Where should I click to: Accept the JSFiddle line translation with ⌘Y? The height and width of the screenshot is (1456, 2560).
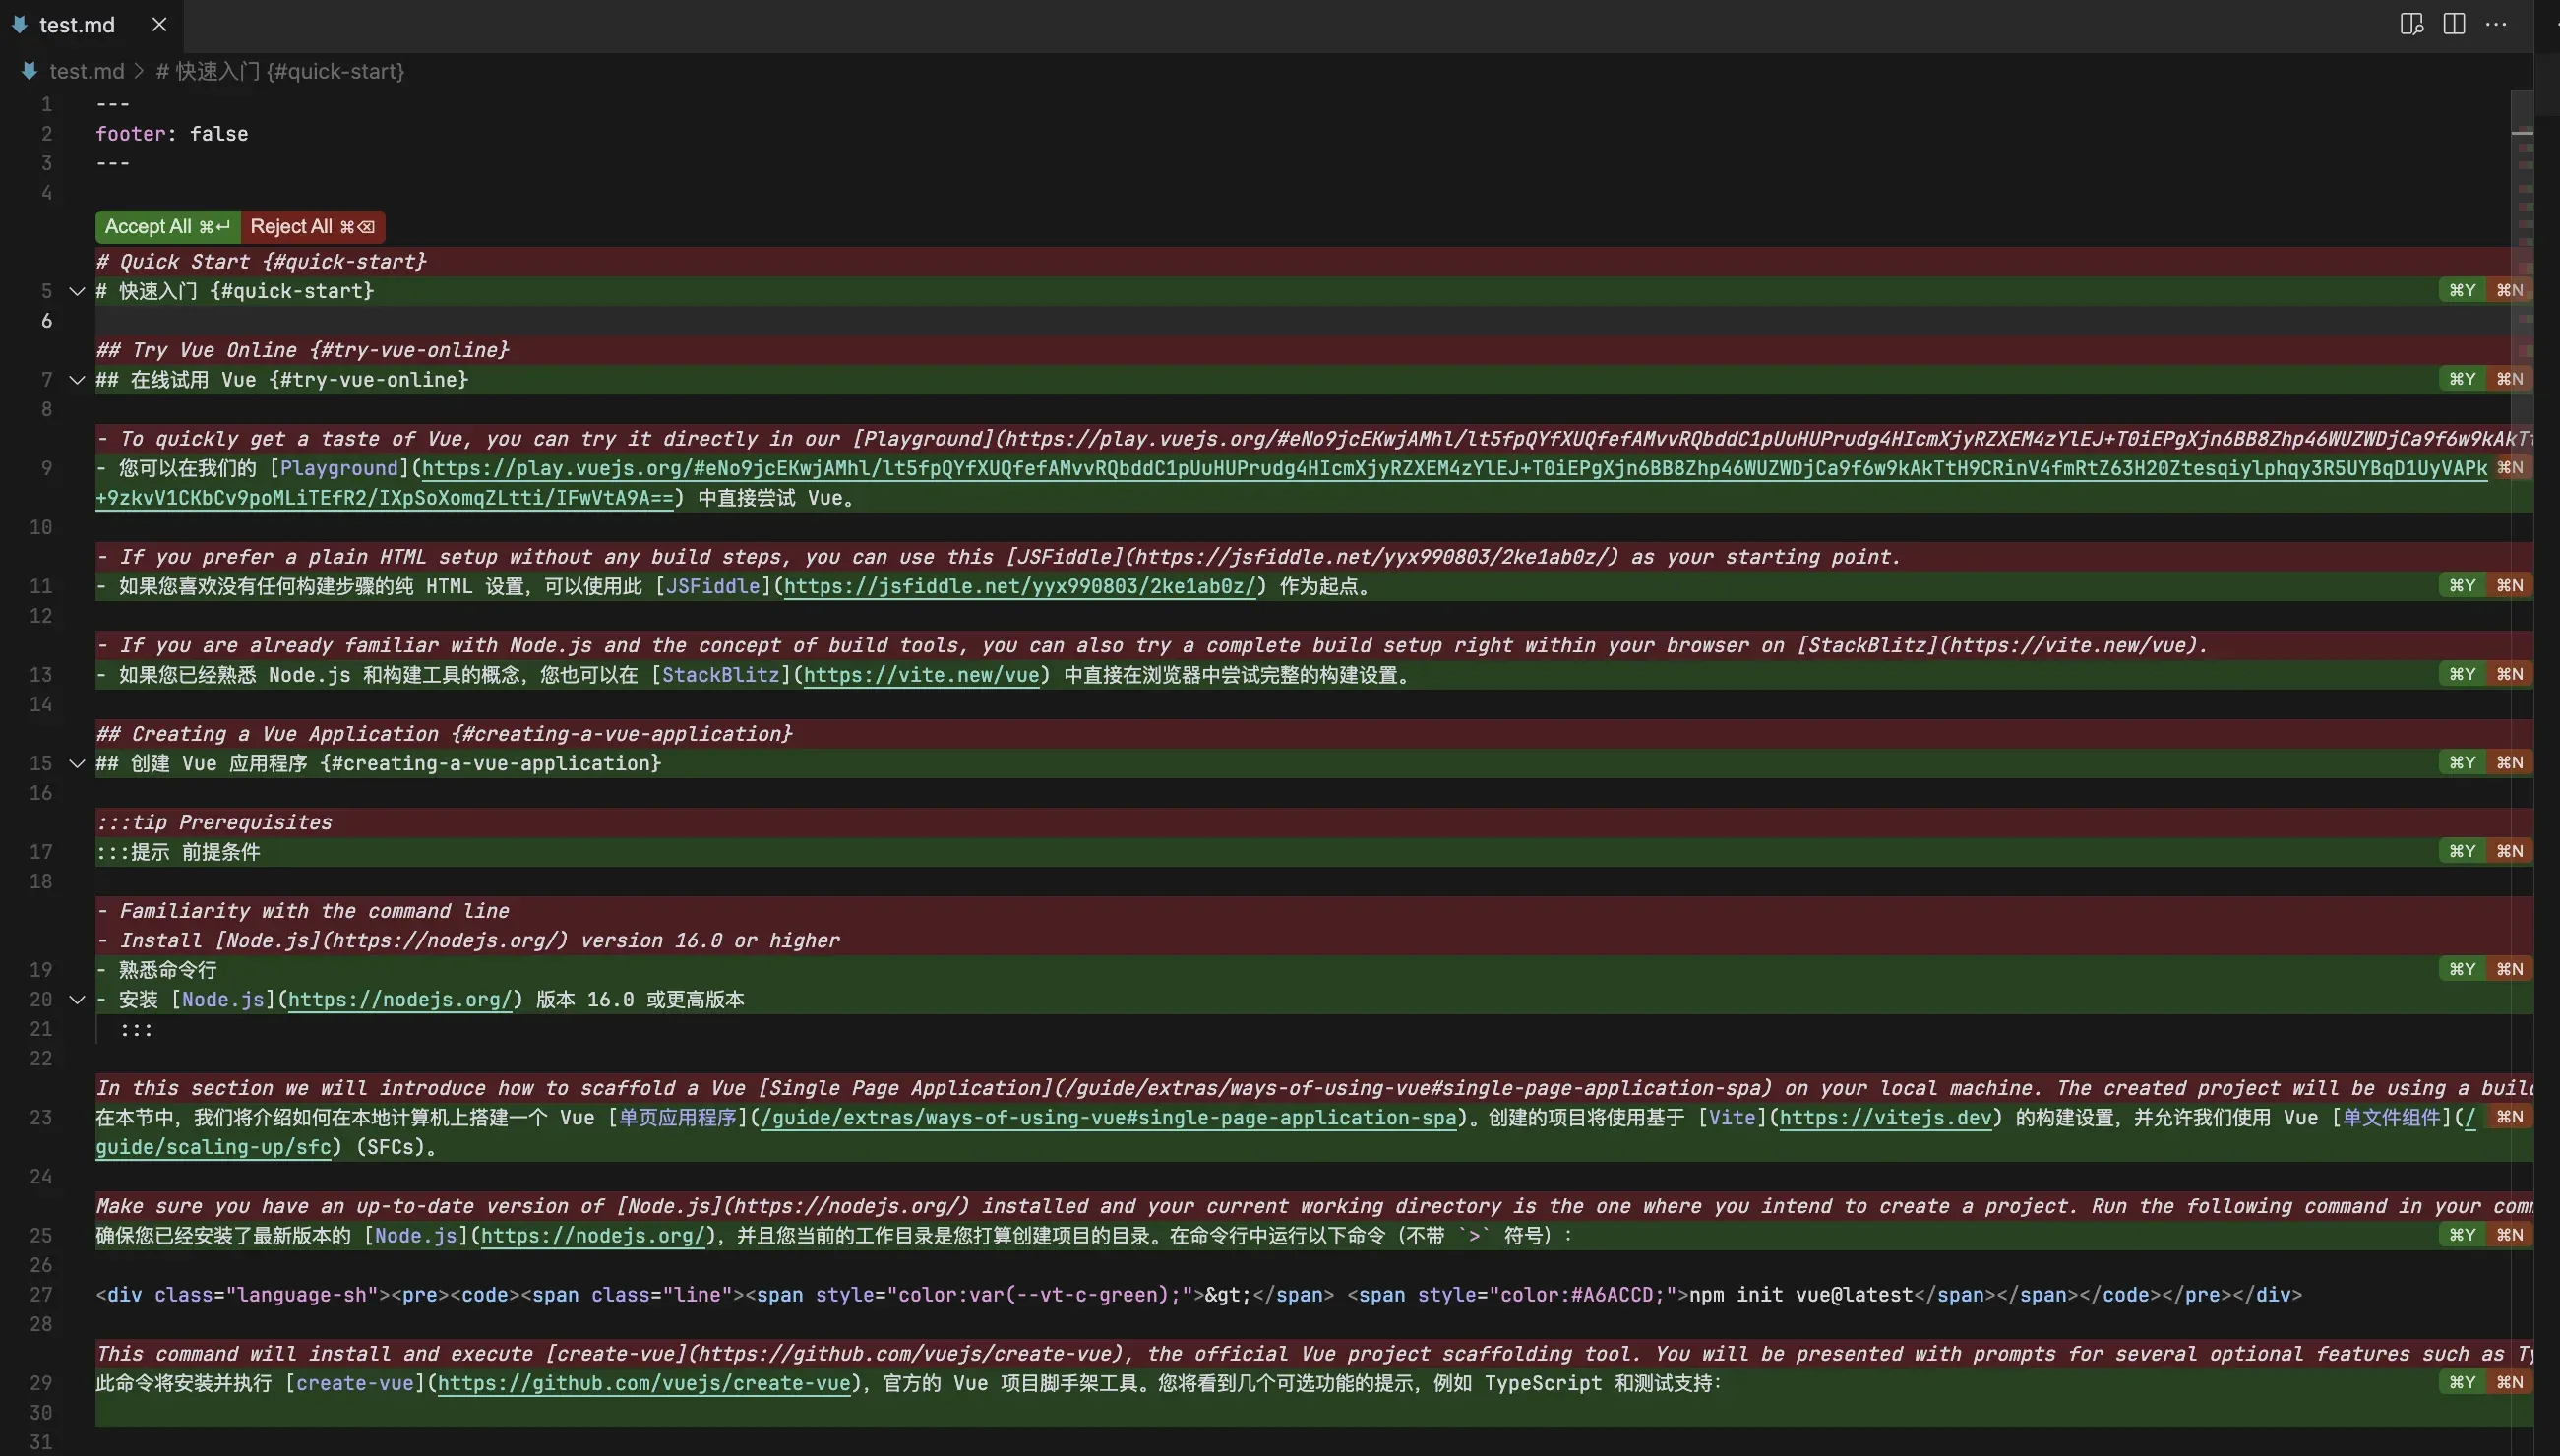pos(2462,585)
